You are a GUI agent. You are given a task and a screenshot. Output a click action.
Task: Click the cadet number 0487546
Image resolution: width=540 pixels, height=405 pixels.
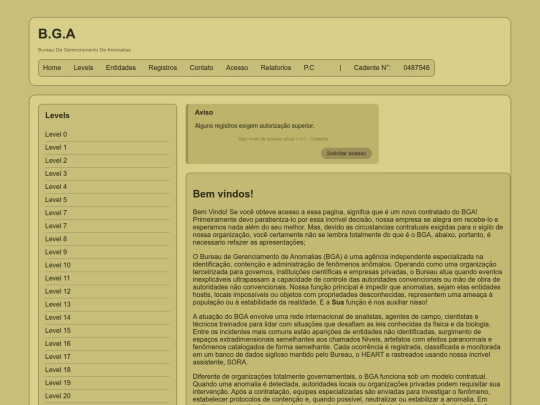[416, 68]
